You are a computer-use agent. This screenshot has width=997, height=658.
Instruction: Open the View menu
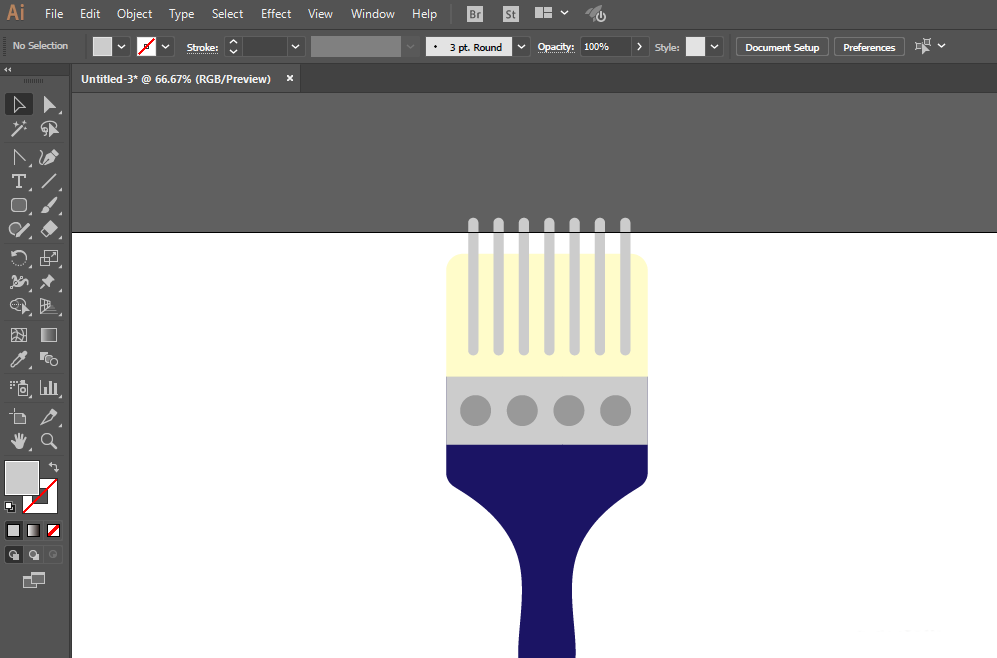[x=320, y=14]
